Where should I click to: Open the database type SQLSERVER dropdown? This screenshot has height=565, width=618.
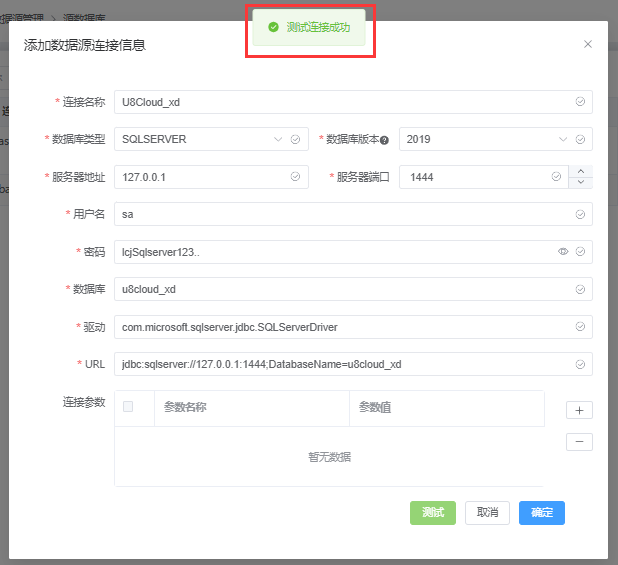pyautogui.click(x=278, y=139)
